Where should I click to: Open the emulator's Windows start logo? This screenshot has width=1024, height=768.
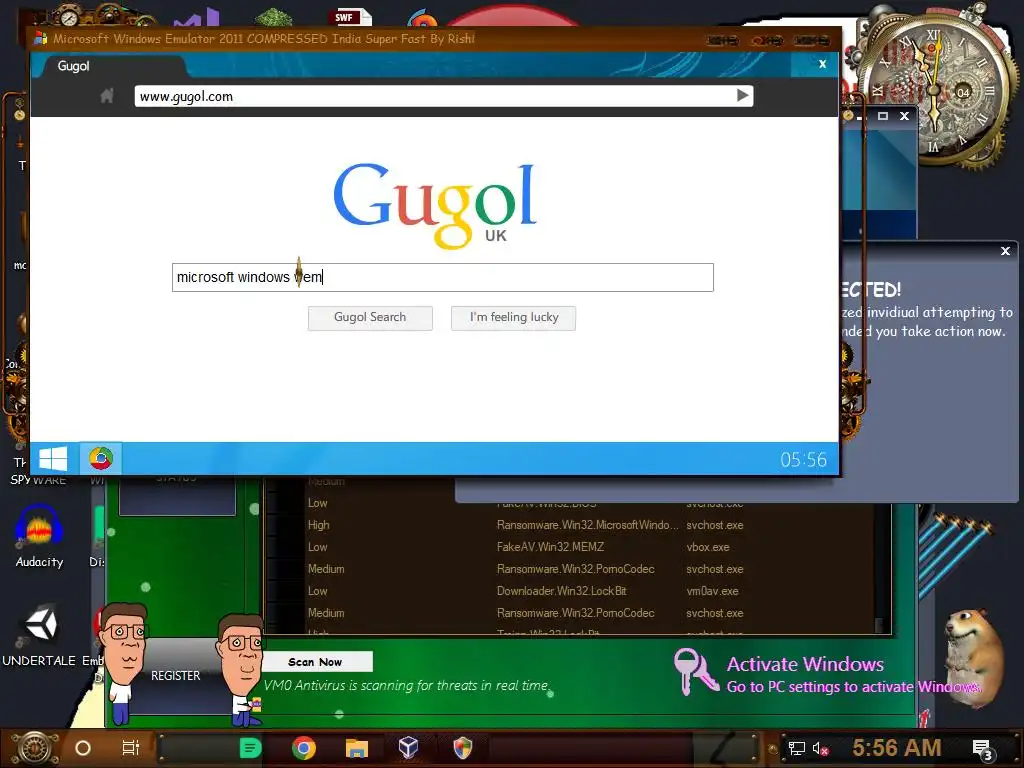53,458
